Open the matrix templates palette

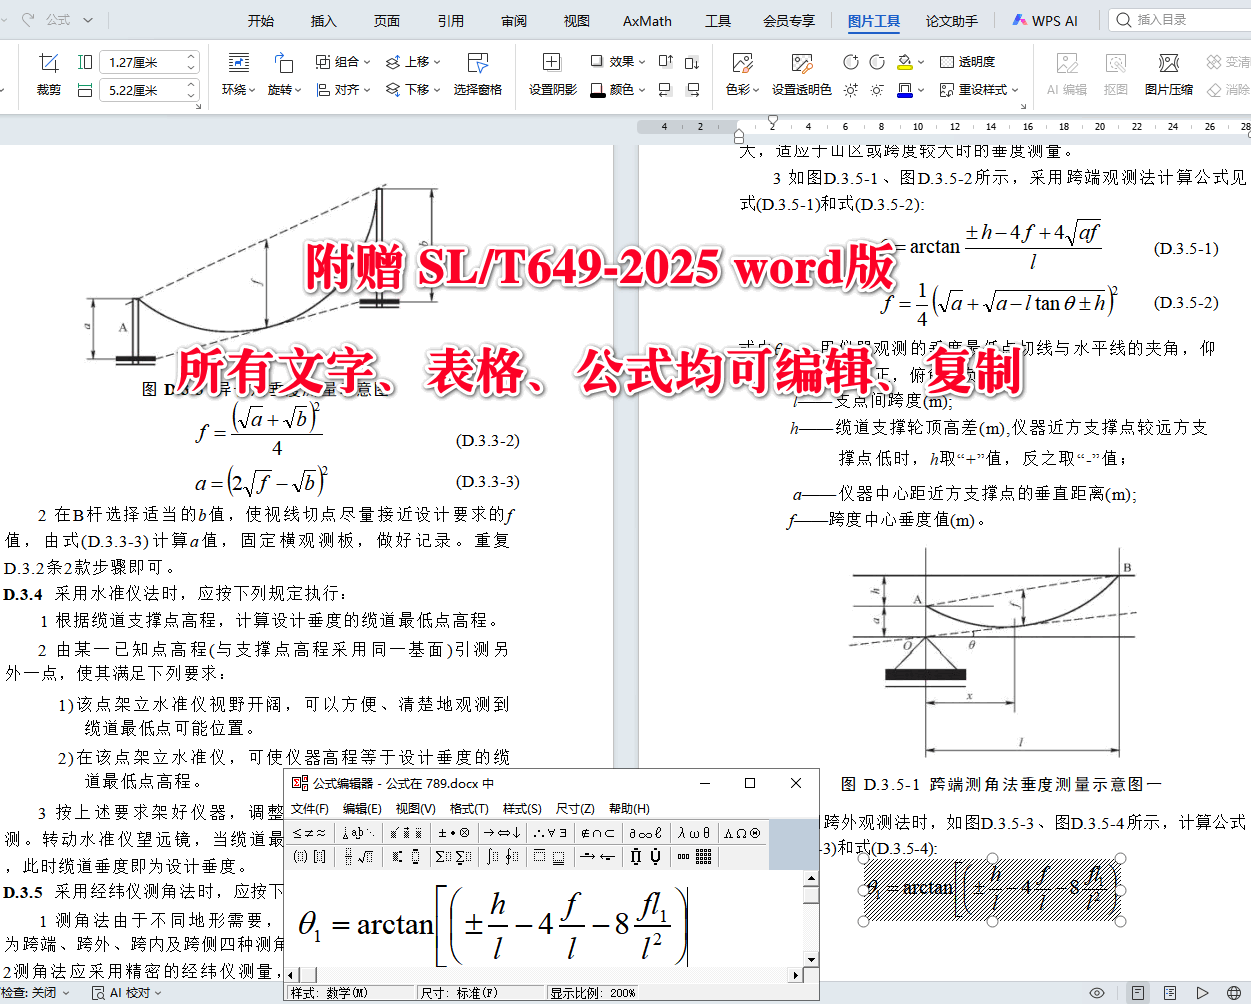[x=695, y=856]
